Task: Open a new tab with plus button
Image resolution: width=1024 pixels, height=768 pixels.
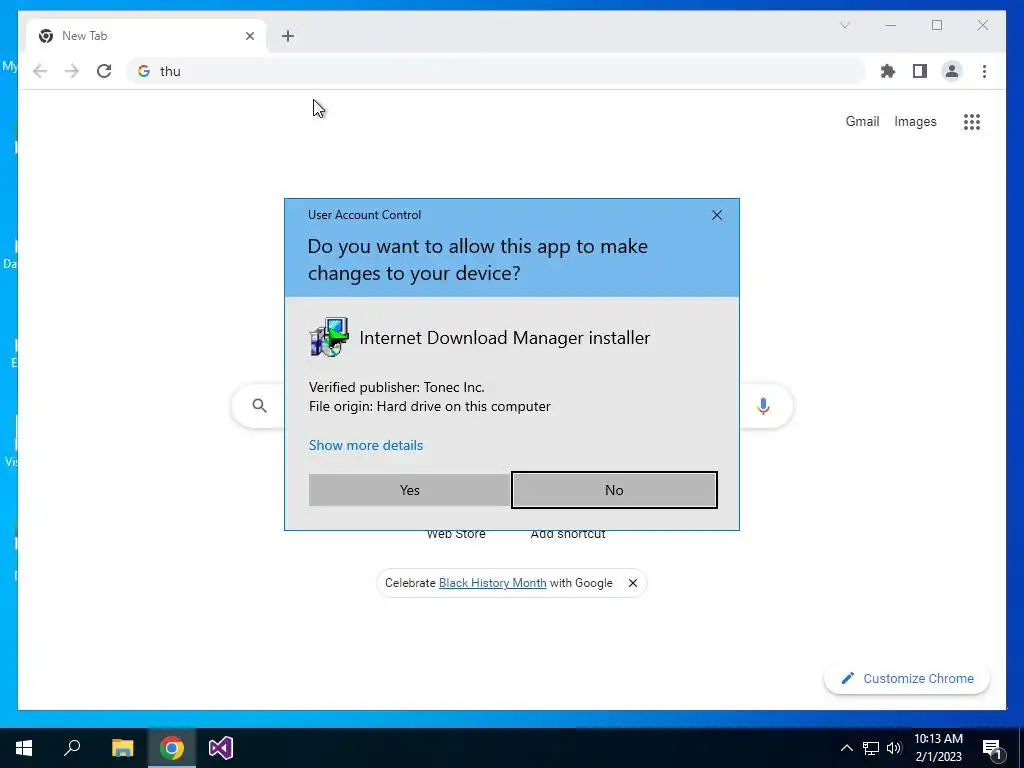Action: tap(288, 36)
